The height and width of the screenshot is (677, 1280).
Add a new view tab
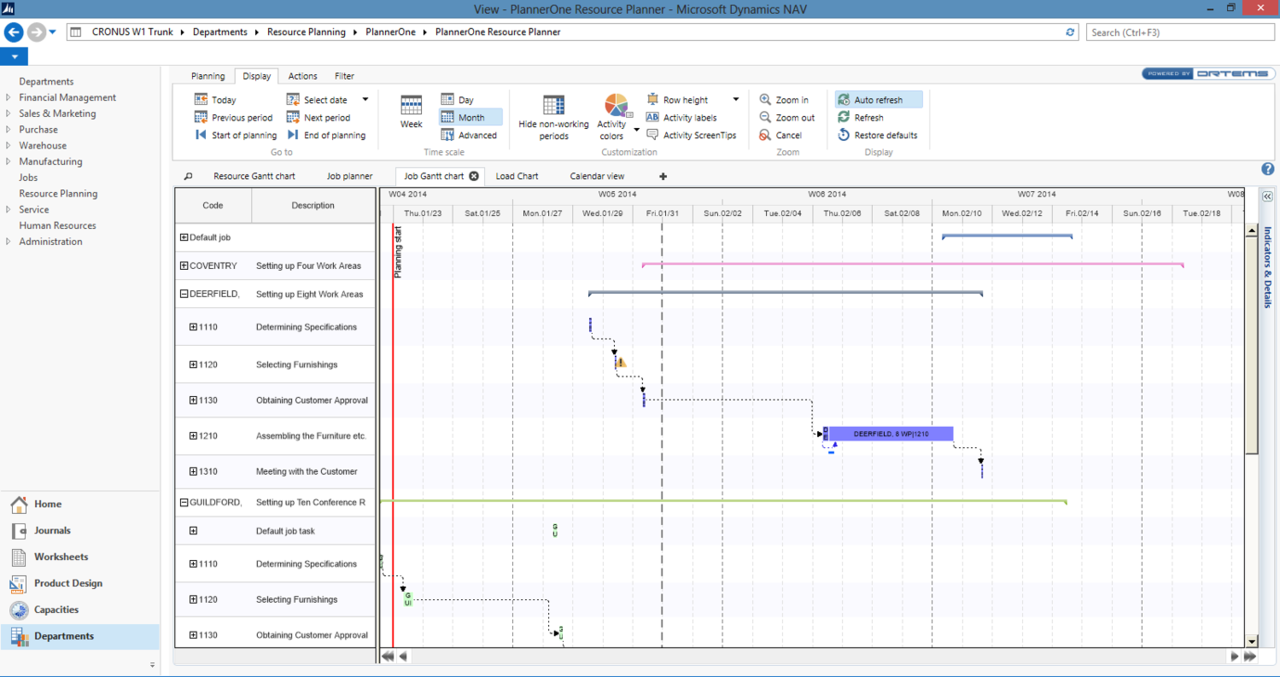pos(662,177)
